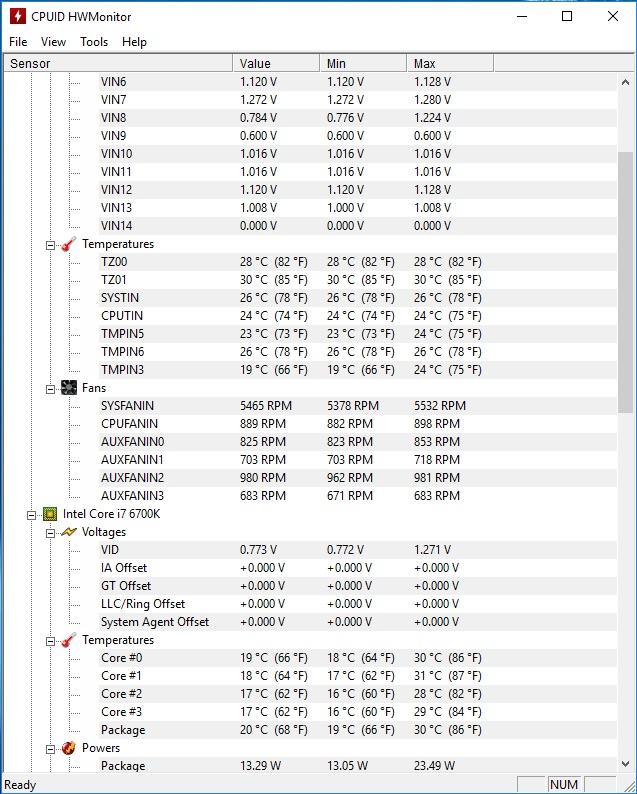Click the fan icon beside Fans

68,388
